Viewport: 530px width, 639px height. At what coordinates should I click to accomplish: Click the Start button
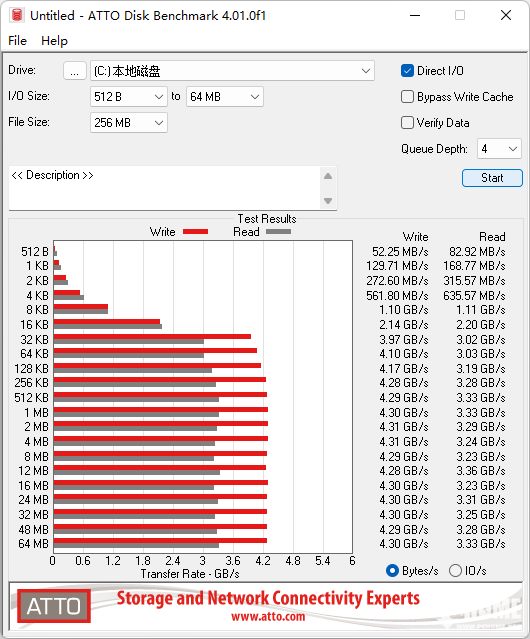coord(492,178)
